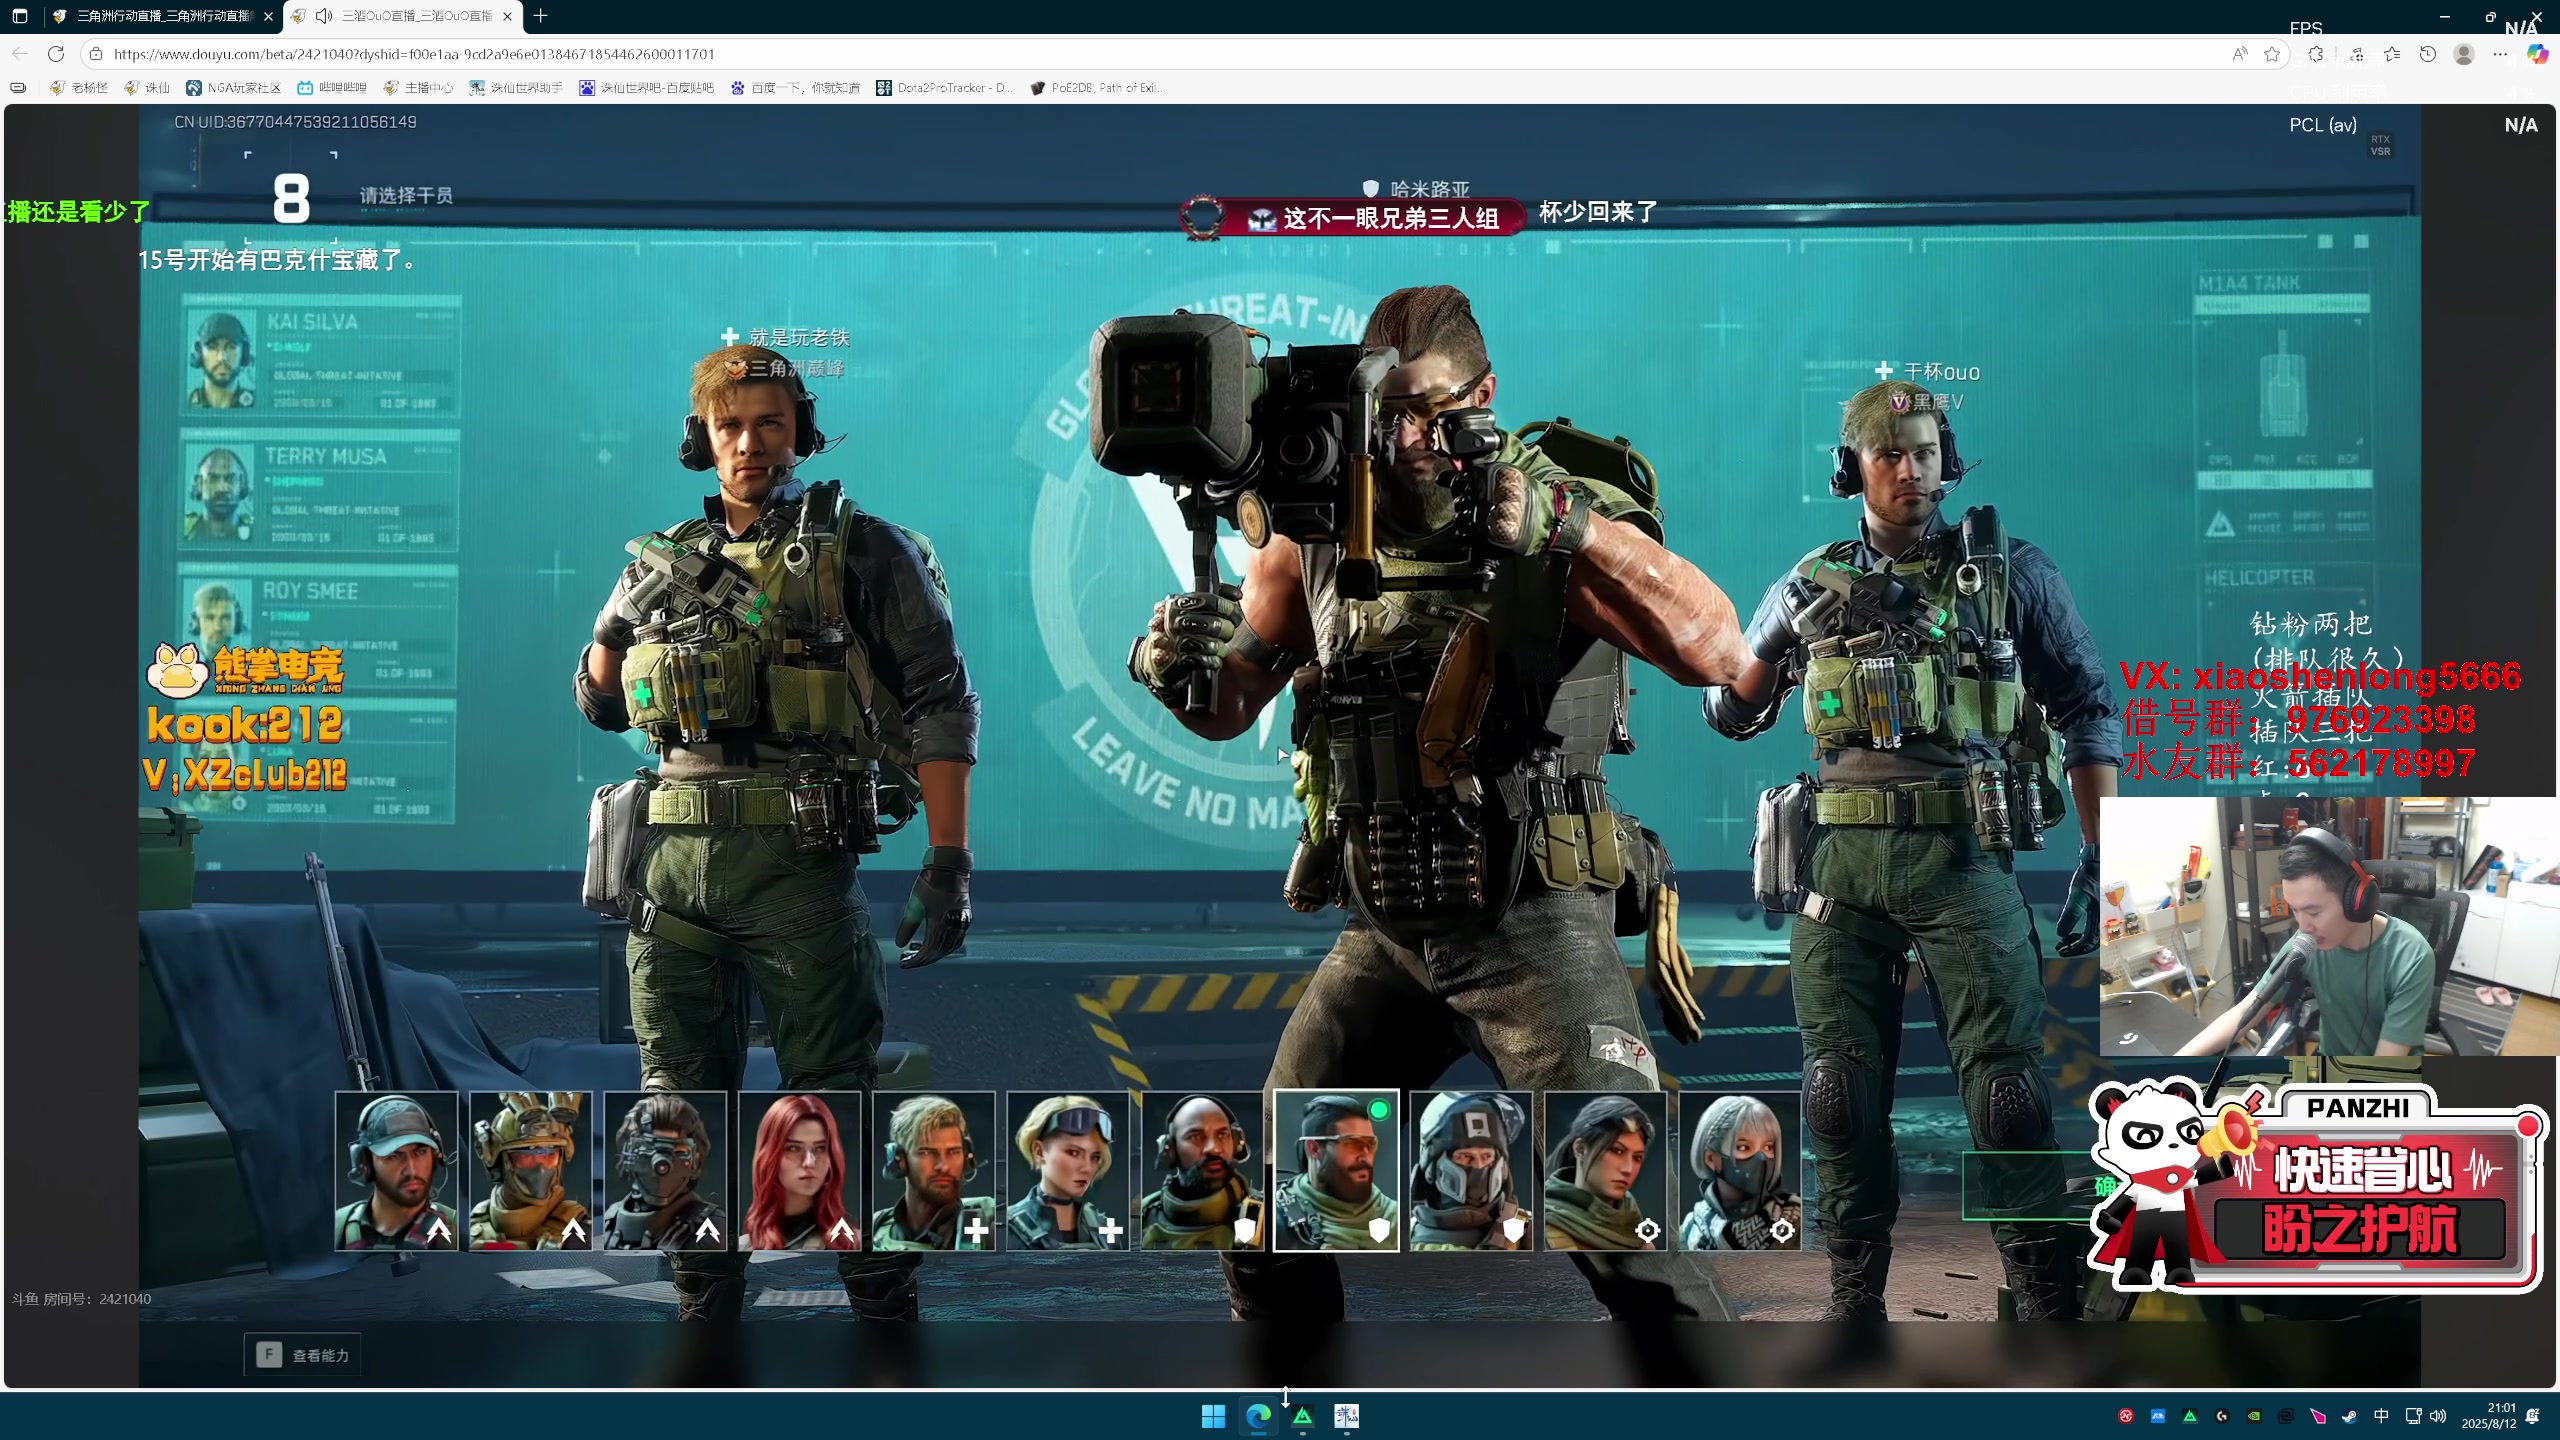This screenshot has width=2560, height=1440.
Task: Open the 哔哩哔哩 bookmark
Action: [x=332, y=88]
